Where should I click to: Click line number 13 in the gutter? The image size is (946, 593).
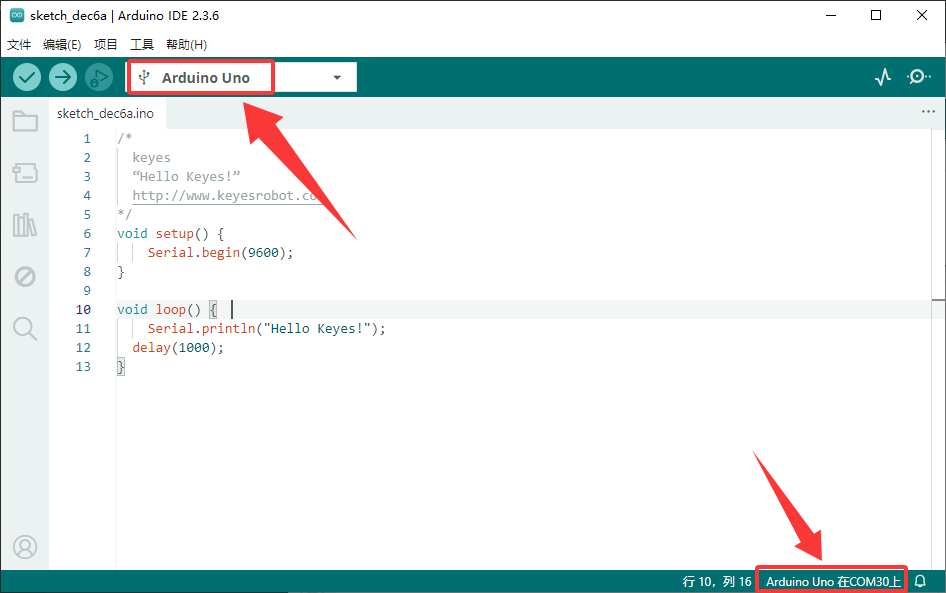(83, 367)
